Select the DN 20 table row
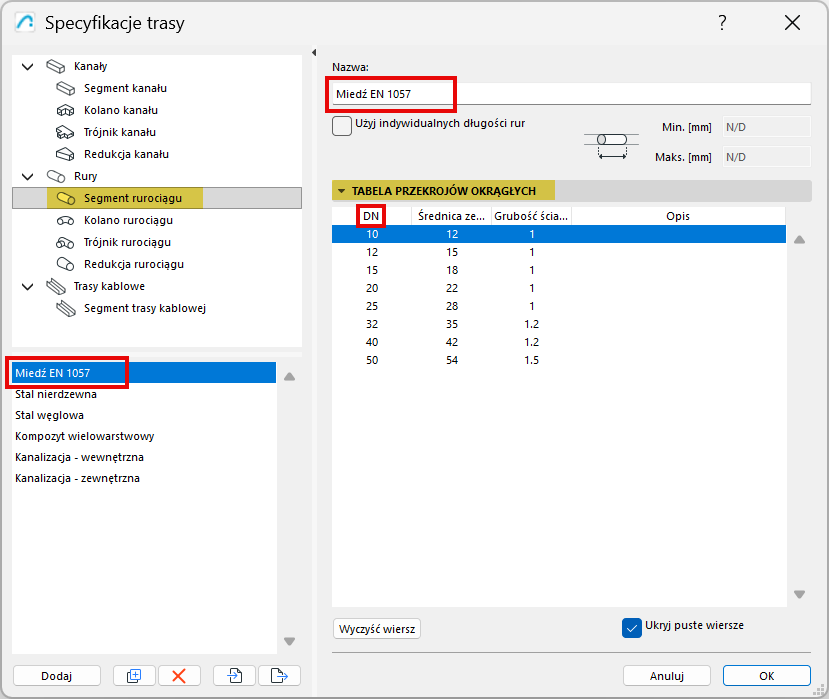Screen dimensions: 829x699 tap(559, 288)
